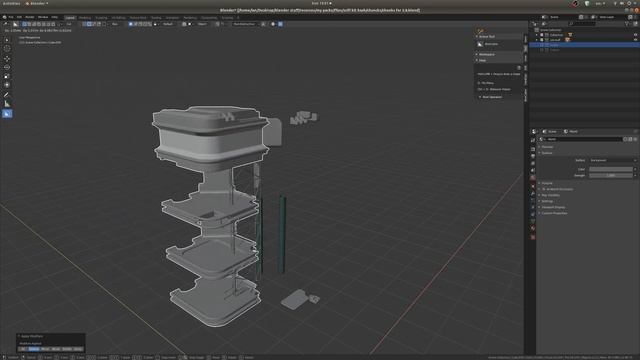Switch to the UV Editing workspace tab
This screenshot has height=360, width=640.
[x=119, y=18]
